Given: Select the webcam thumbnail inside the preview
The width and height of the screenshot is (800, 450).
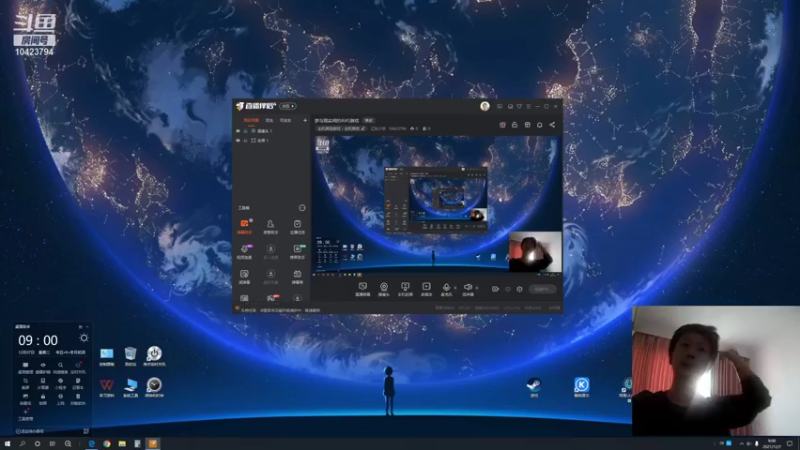Looking at the screenshot, I should click(535, 252).
